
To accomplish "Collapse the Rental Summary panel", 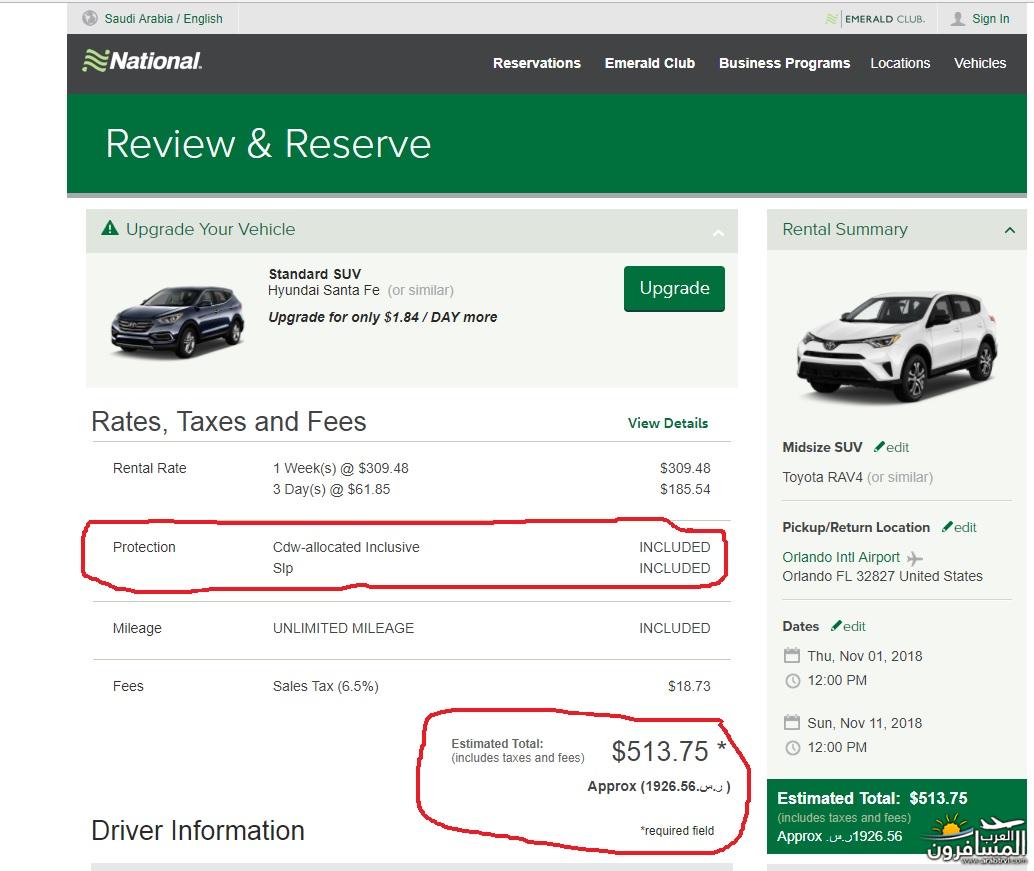I will [x=1009, y=230].
